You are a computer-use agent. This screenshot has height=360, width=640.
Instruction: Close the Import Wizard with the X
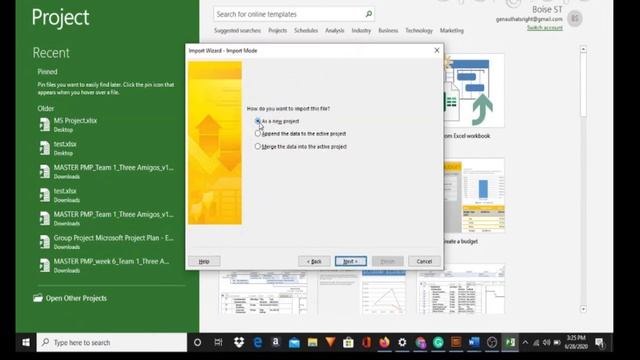point(437,50)
